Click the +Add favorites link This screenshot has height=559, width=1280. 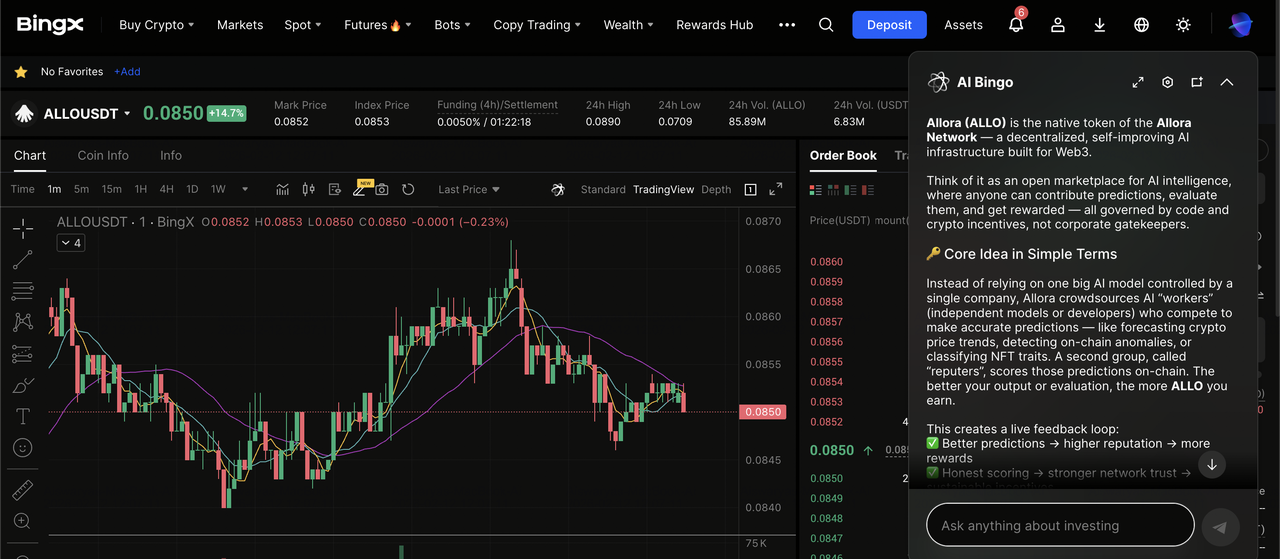127,72
